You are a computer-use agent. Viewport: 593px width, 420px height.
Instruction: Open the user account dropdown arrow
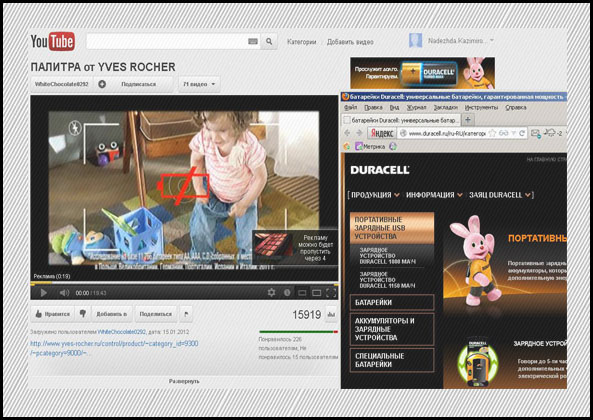tap(492, 40)
